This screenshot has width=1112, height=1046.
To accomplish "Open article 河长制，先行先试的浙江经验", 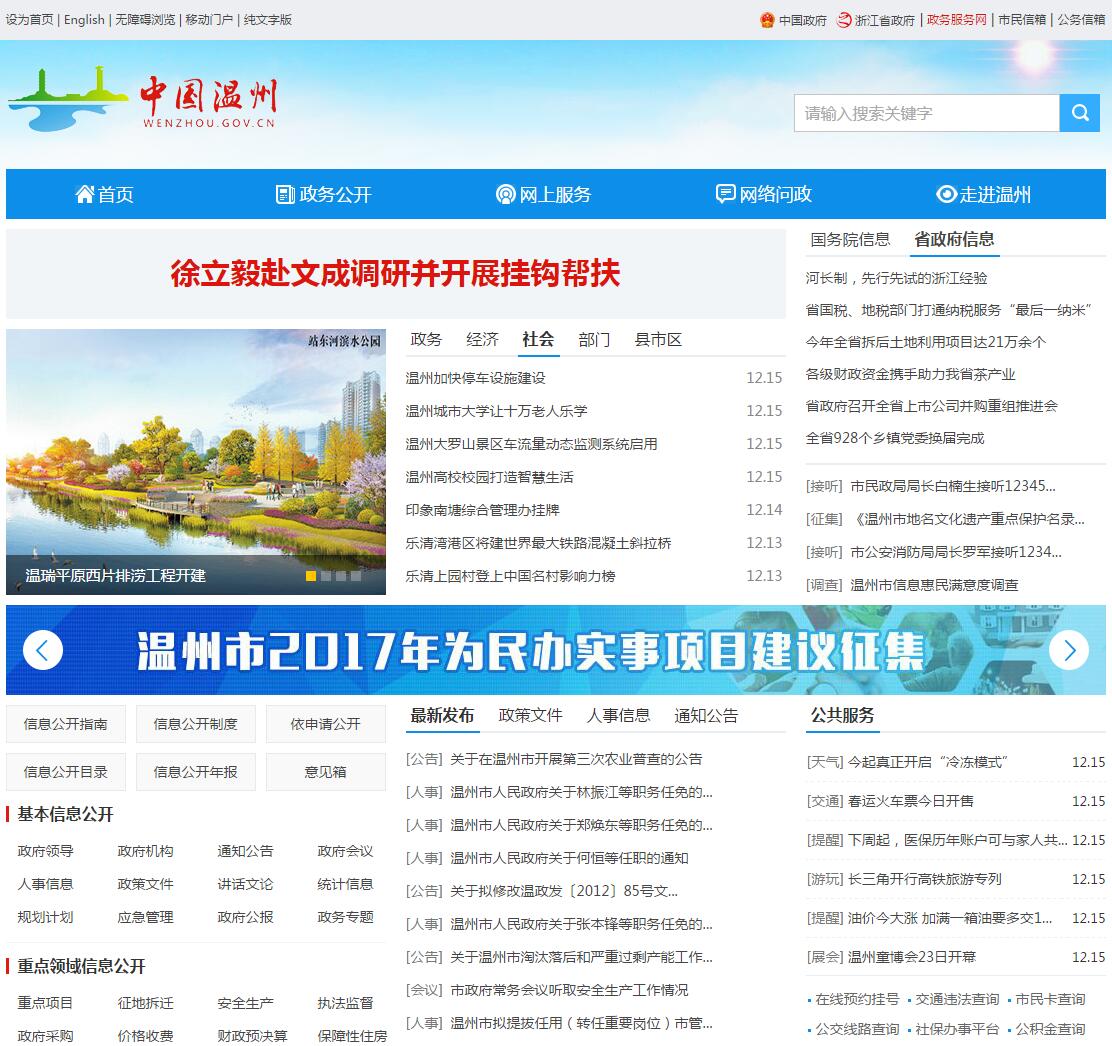I will pos(896,278).
